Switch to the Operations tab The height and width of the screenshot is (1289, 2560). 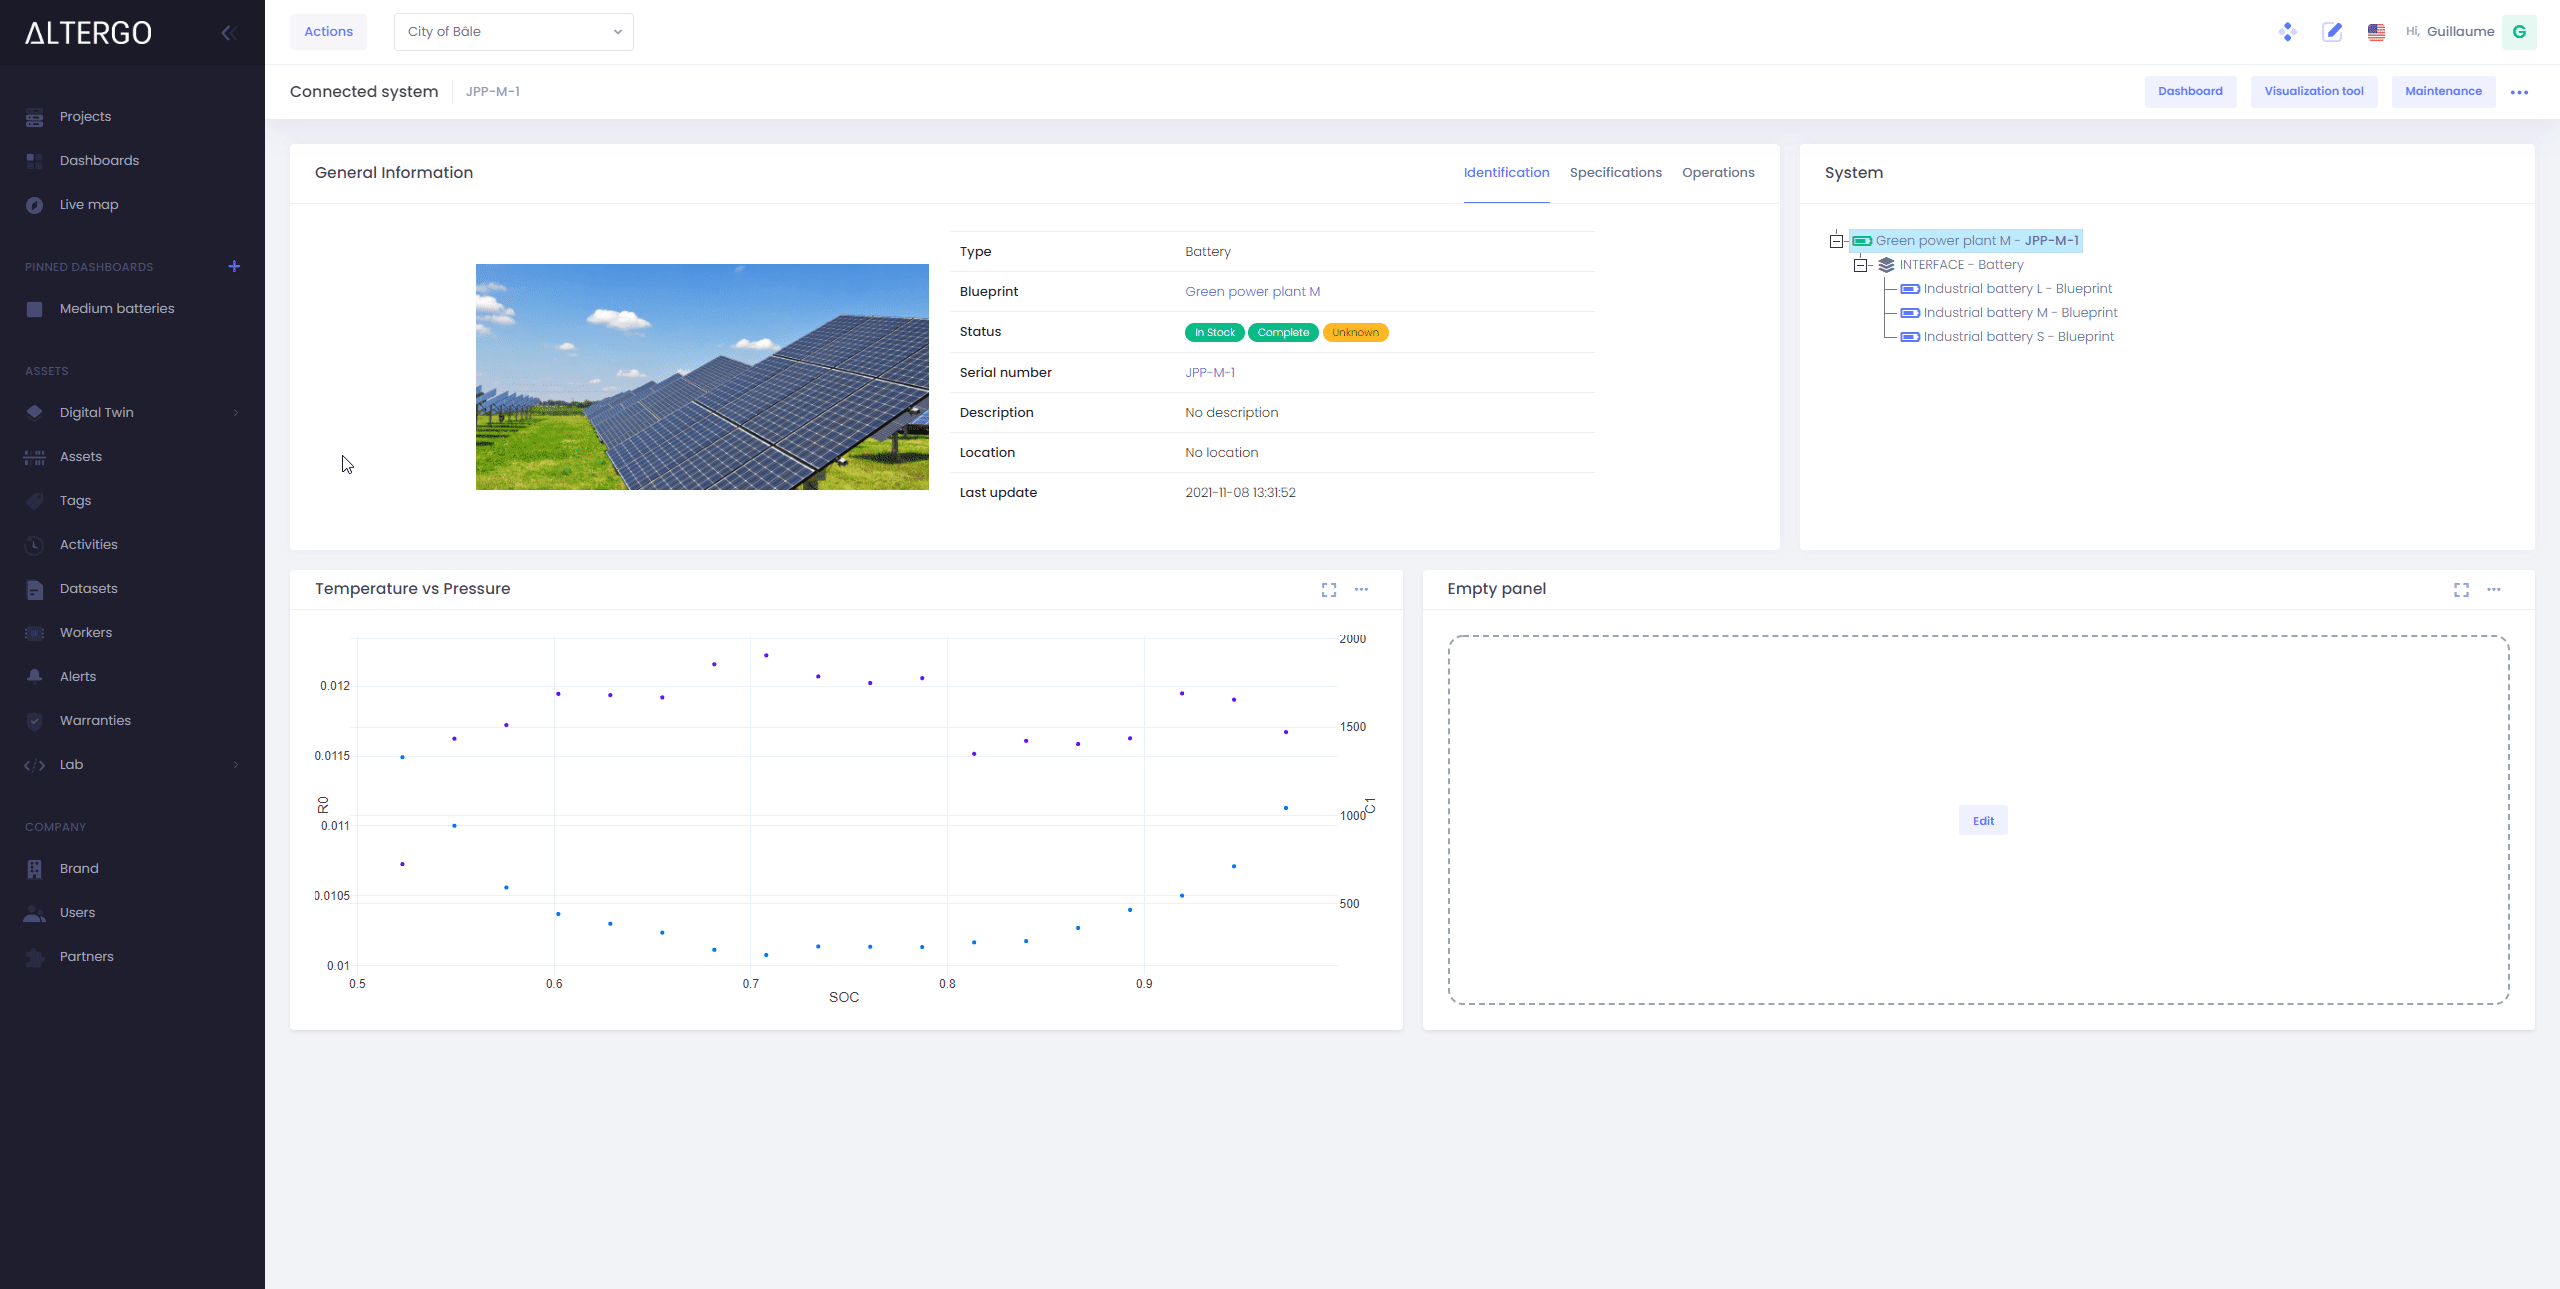[1717, 173]
